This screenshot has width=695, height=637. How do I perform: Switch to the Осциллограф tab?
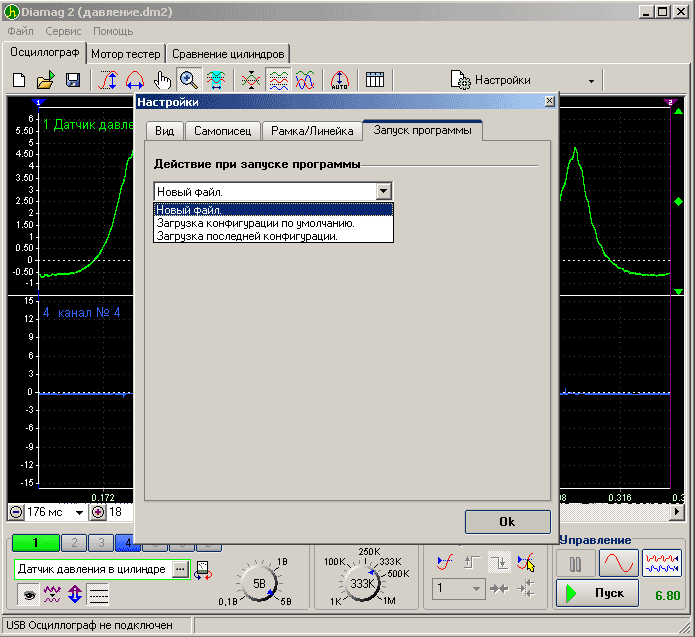coord(45,52)
